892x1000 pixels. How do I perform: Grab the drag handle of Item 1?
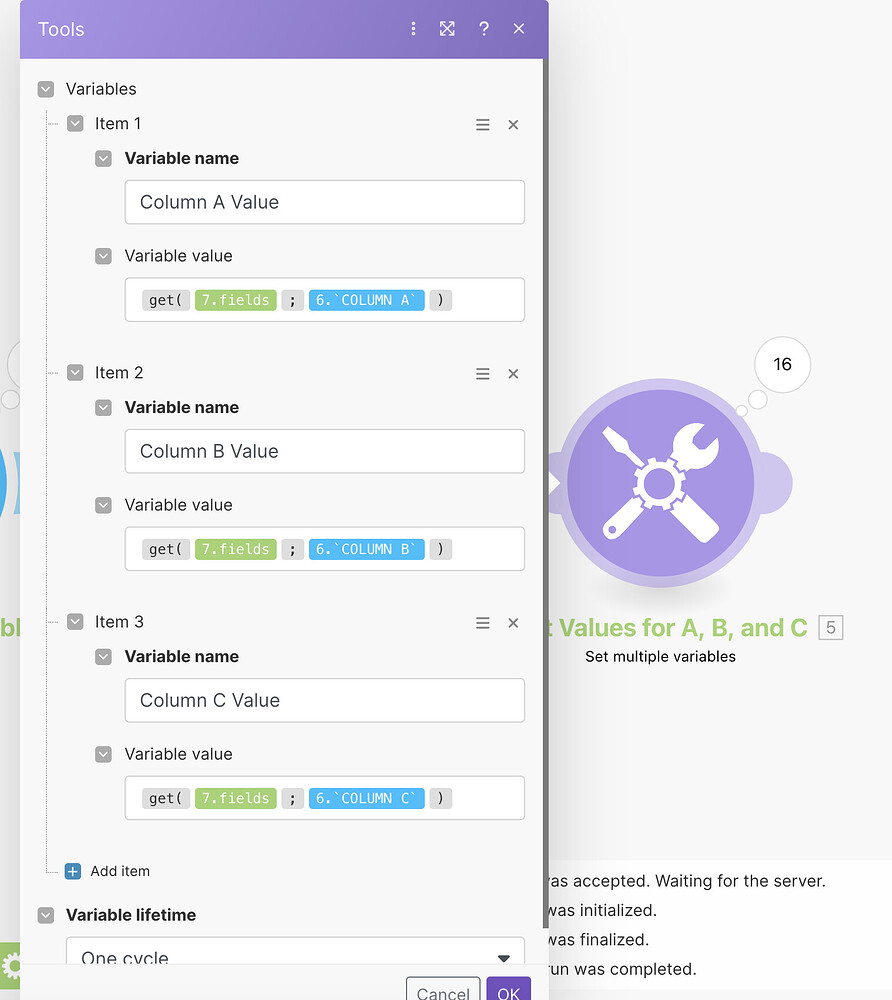[x=483, y=124]
